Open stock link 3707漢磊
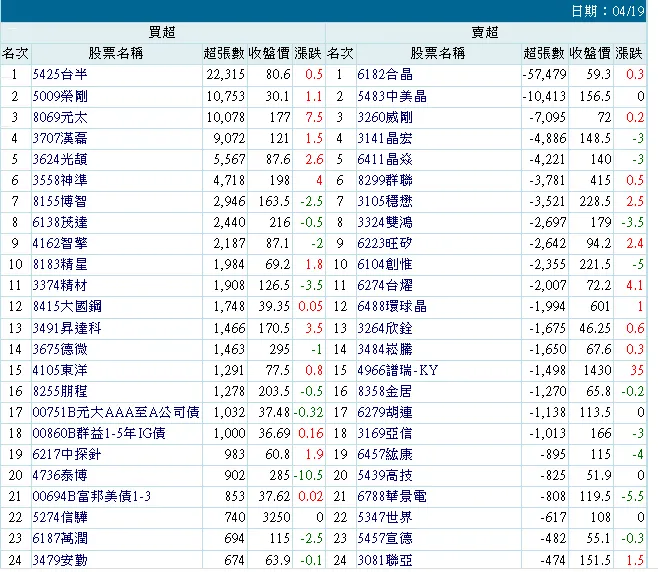 pos(60,138)
